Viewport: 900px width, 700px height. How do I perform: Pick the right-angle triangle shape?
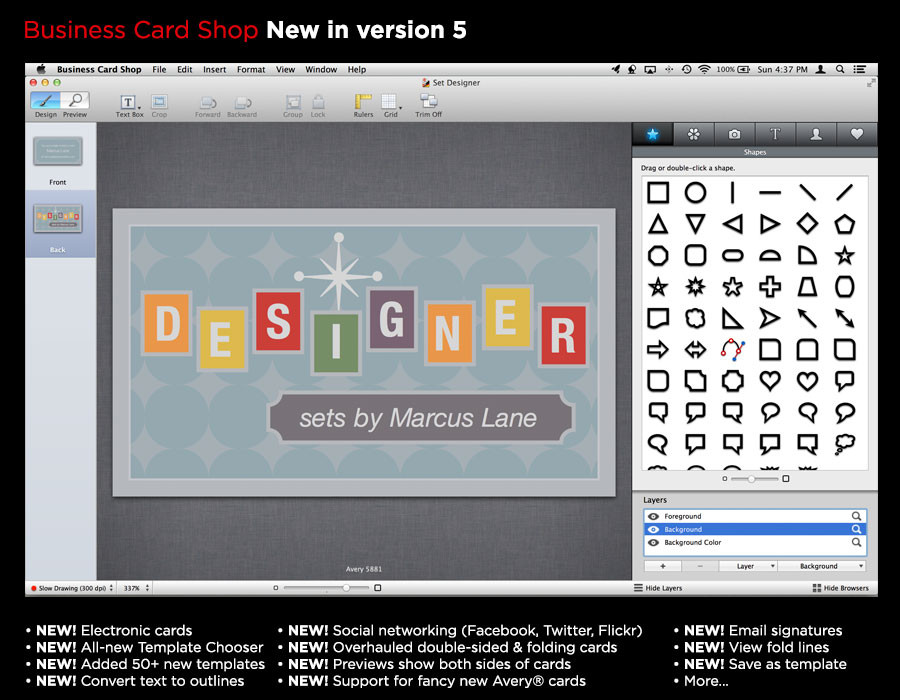coord(732,318)
